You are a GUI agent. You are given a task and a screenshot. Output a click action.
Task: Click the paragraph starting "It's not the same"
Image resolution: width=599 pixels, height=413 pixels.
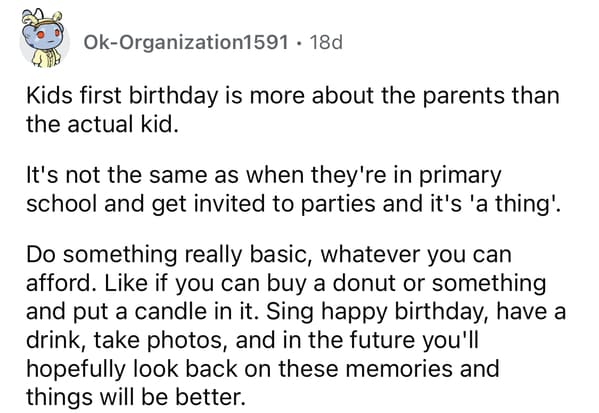click(x=294, y=189)
